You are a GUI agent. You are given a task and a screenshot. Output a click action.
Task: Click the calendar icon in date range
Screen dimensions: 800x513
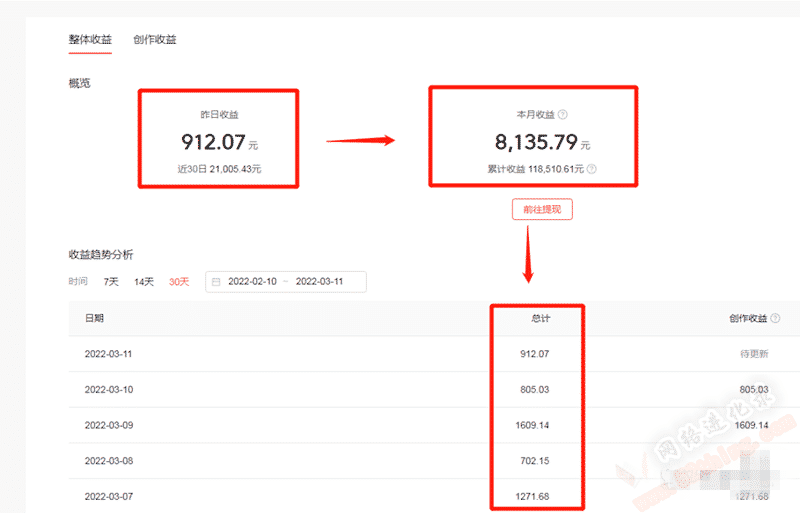click(x=216, y=282)
